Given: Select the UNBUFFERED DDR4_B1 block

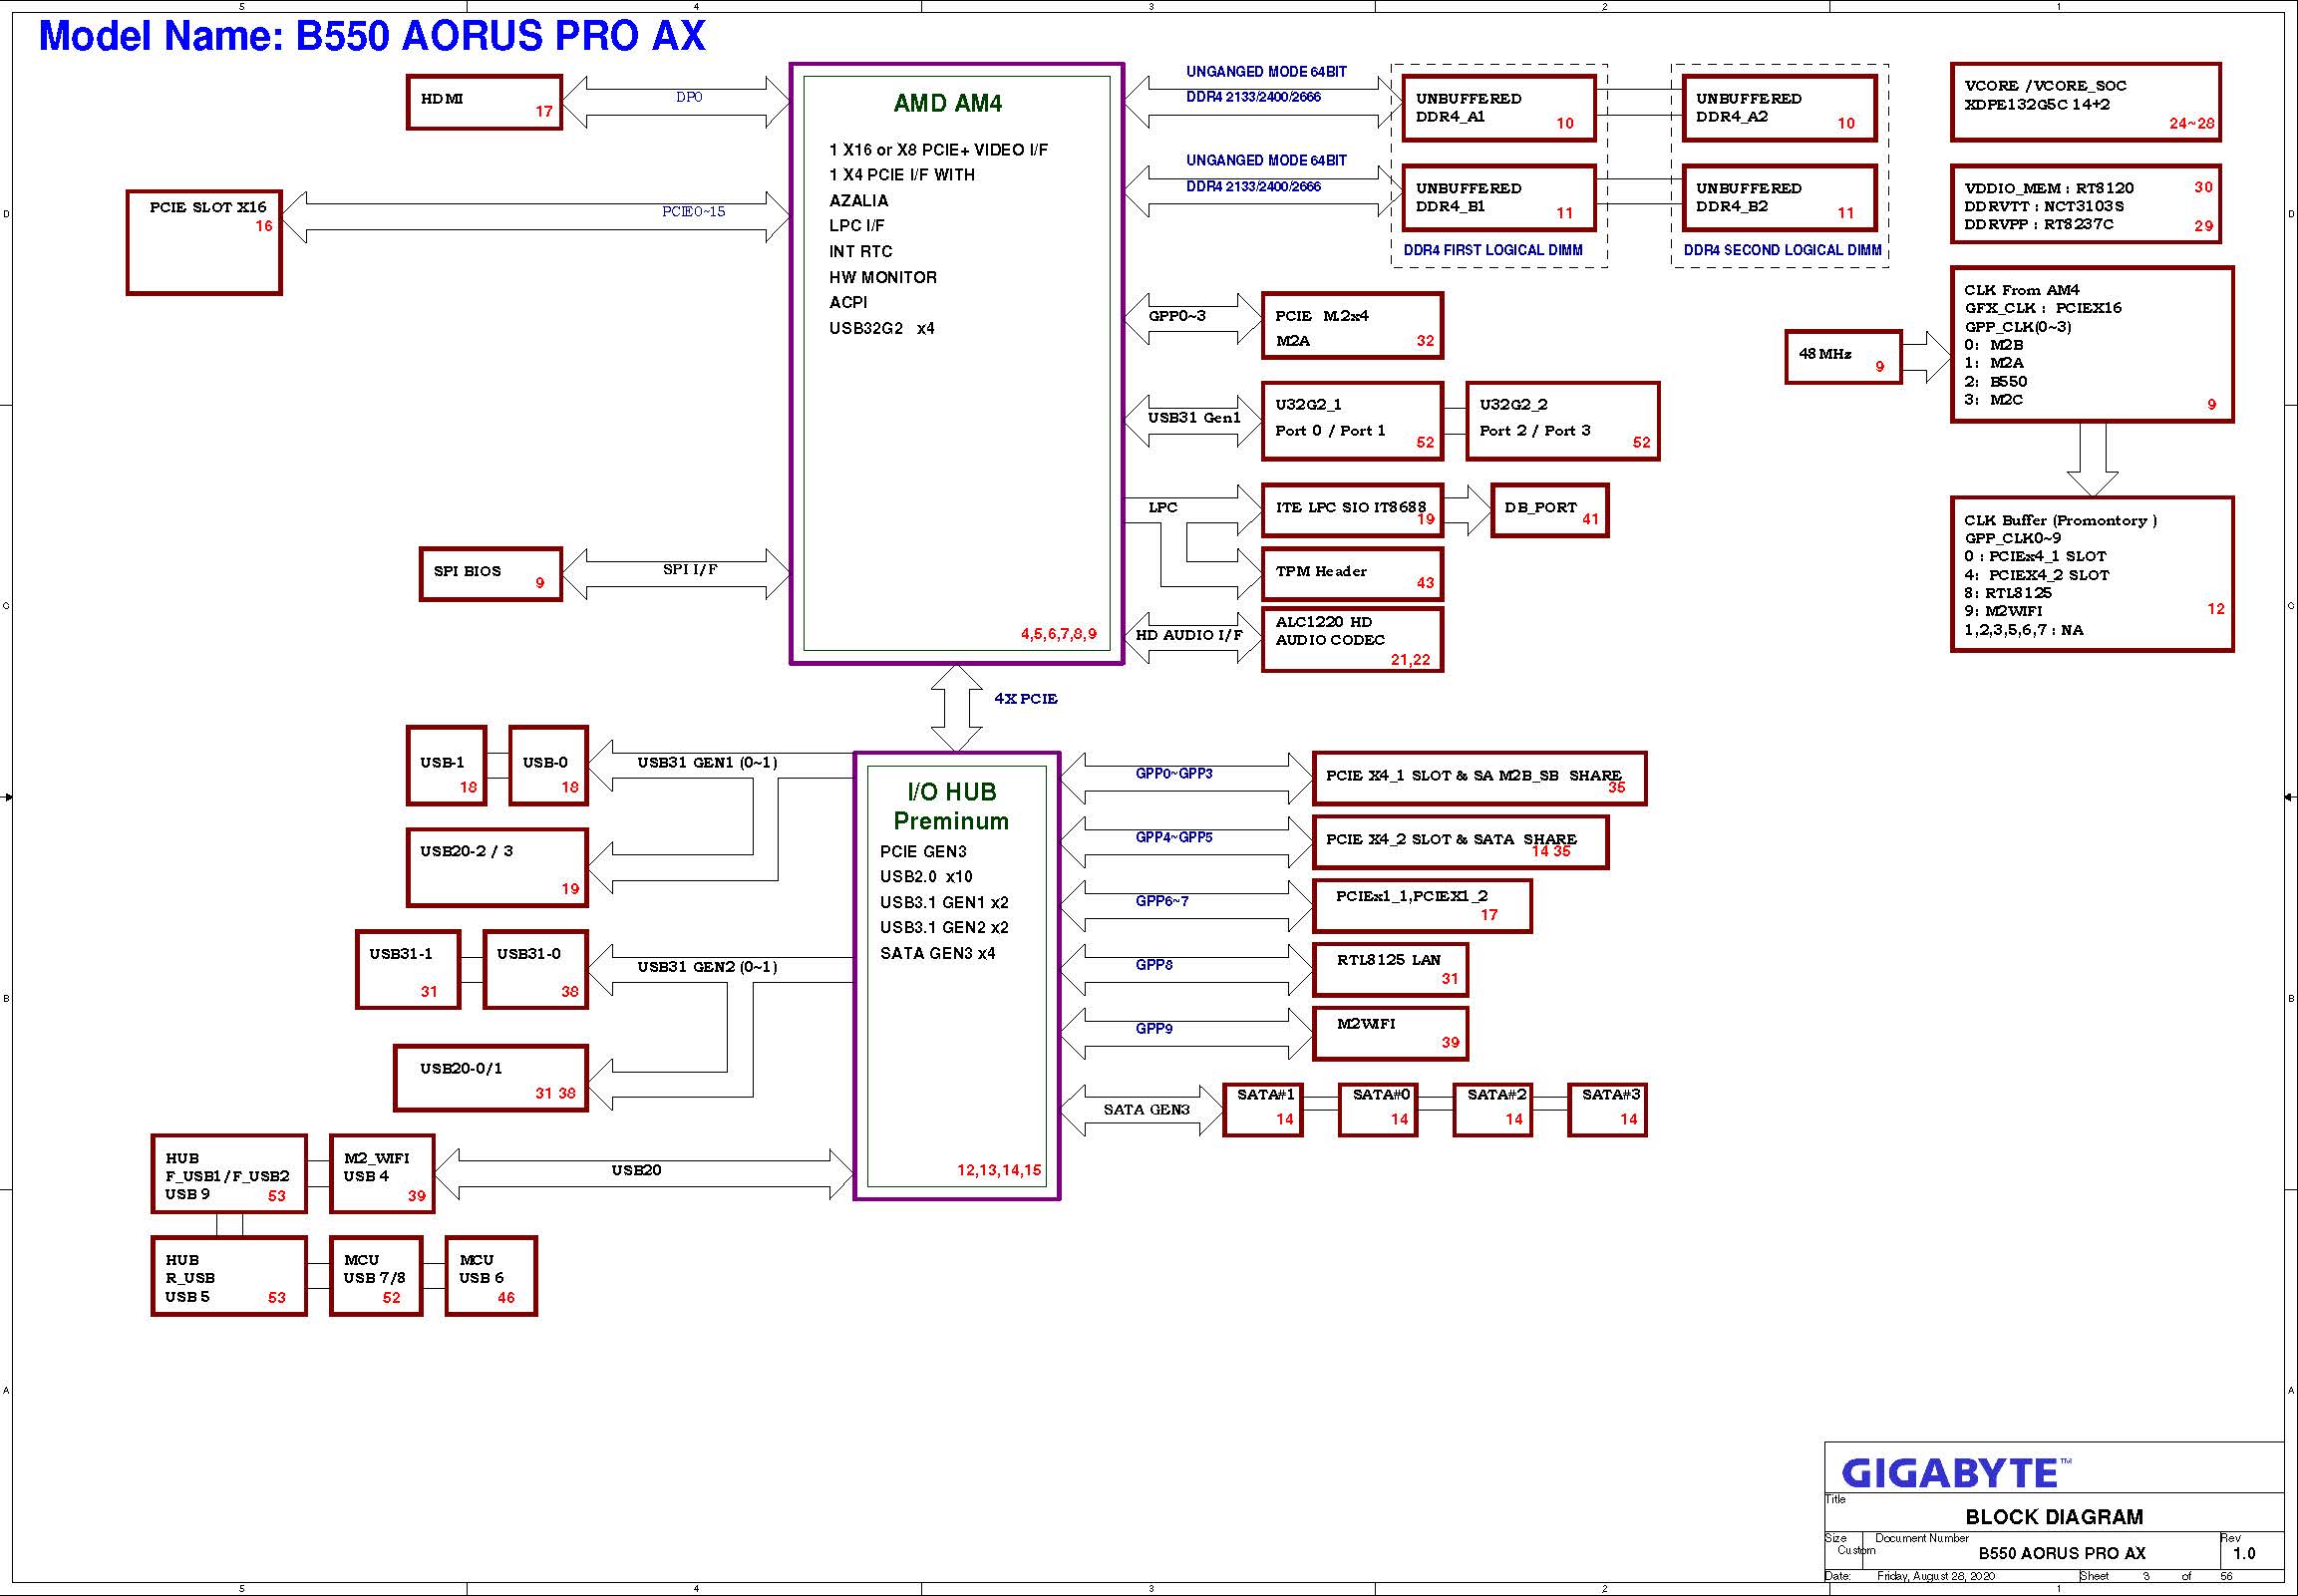Looking at the screenshot, I should 1499,198.
